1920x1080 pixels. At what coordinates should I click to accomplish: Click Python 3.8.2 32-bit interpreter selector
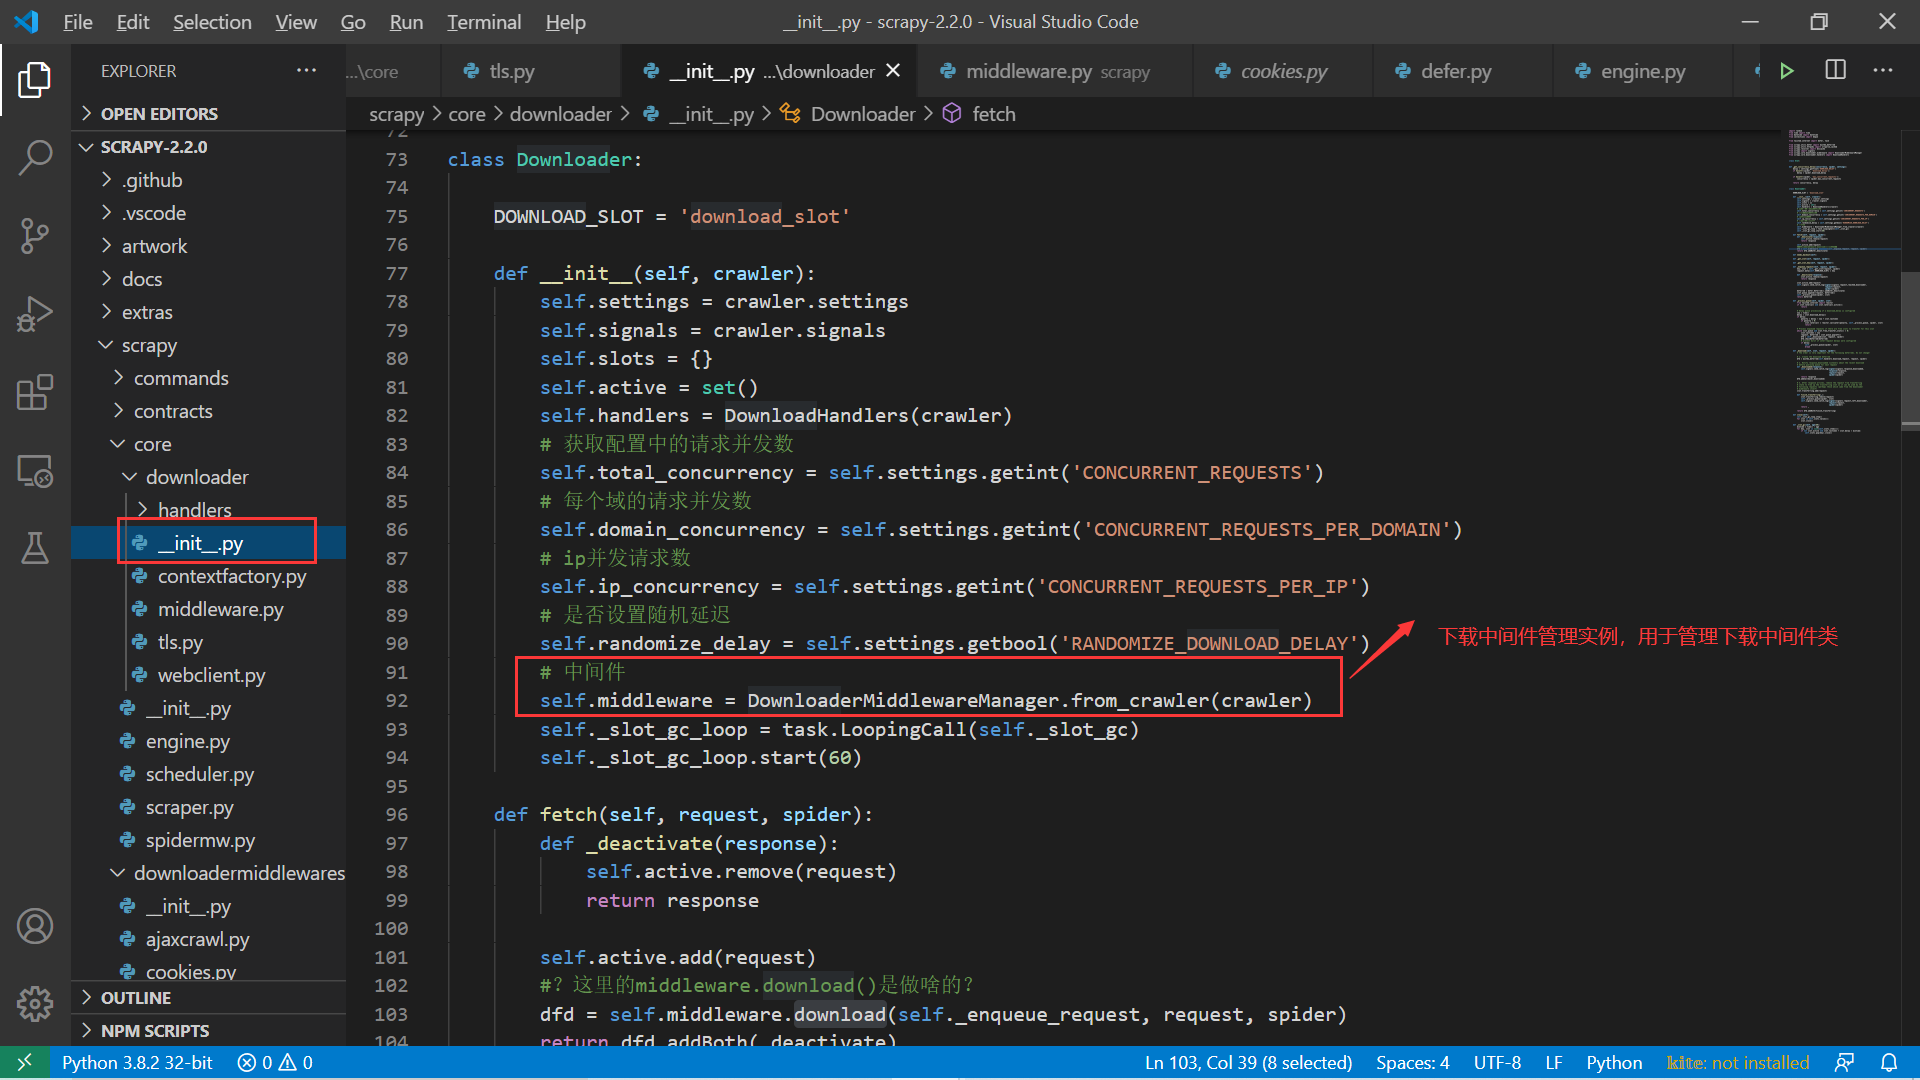[137, 1062]
